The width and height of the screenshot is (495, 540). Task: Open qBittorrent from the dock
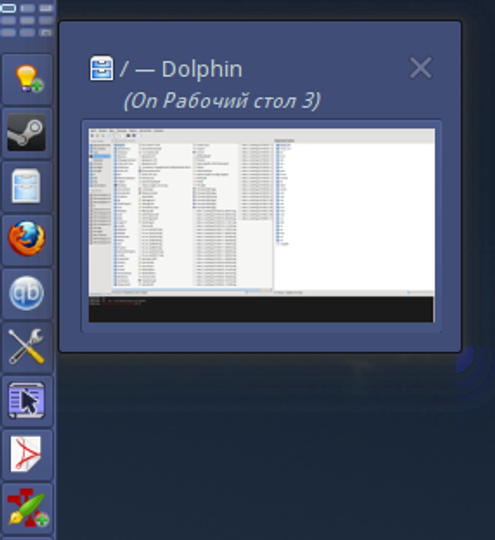(27, 293)
